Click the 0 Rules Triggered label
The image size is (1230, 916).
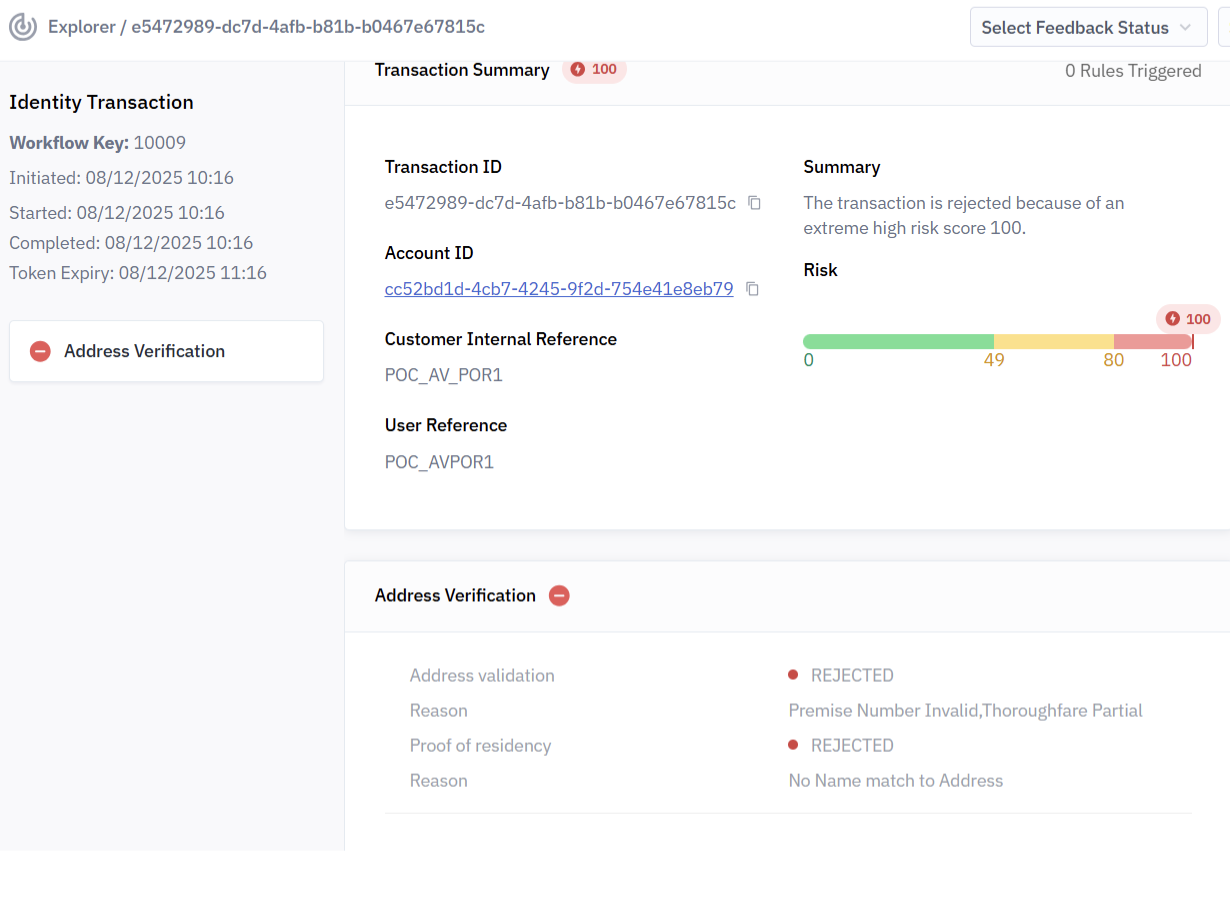coord(1133,71)
